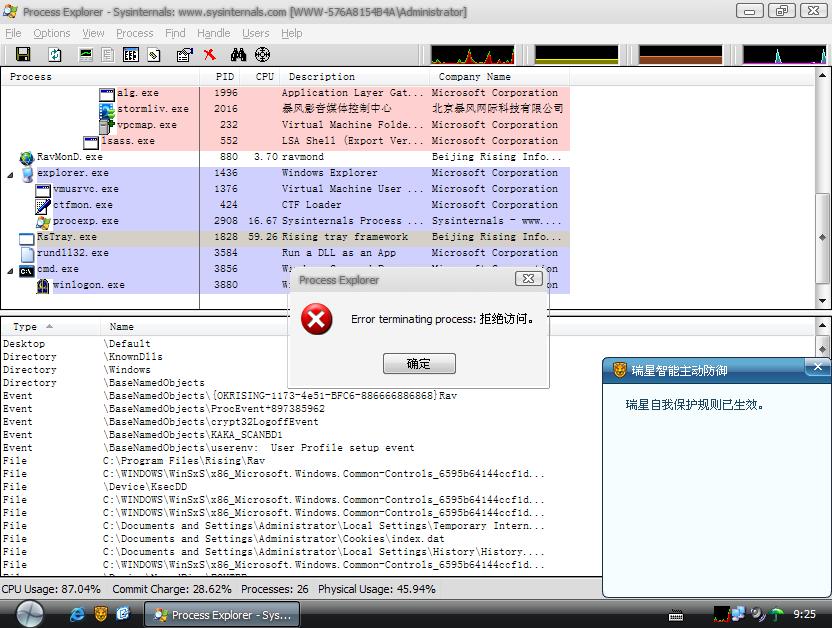This screenshot has width=832, height=628.
Task: Sort by the PID column header
Action: 219,77
